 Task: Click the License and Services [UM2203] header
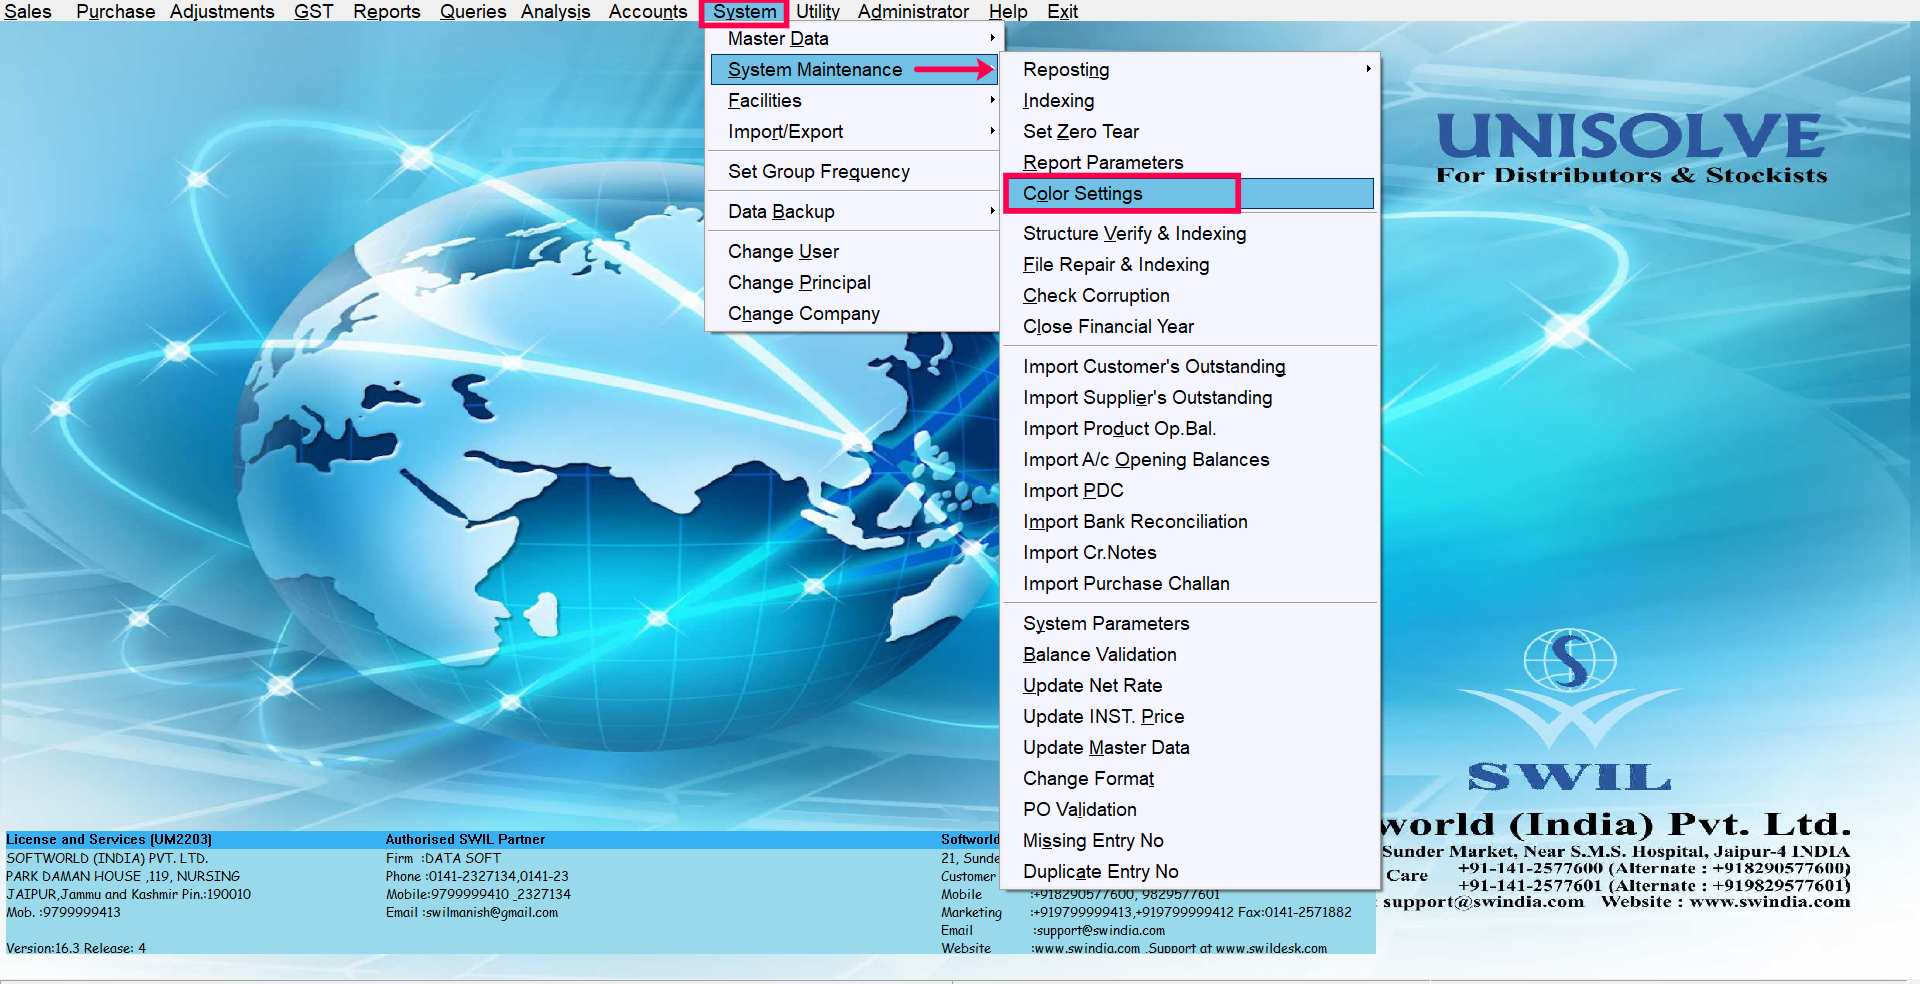(x=109, y=840)
